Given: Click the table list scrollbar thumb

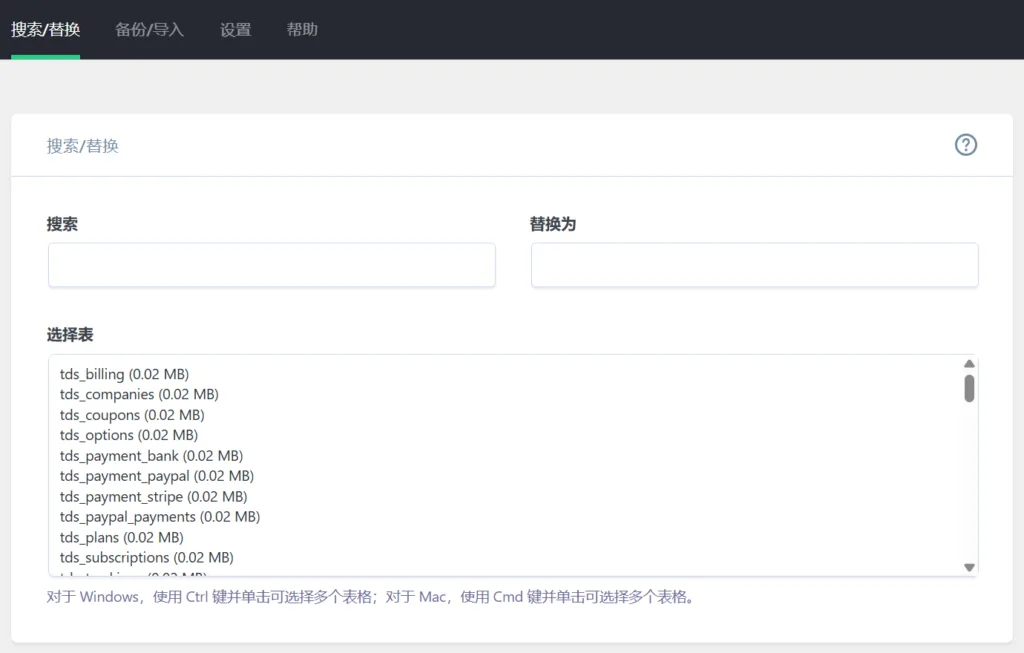Looking at the screenshot, I should (x=969, y=388).
